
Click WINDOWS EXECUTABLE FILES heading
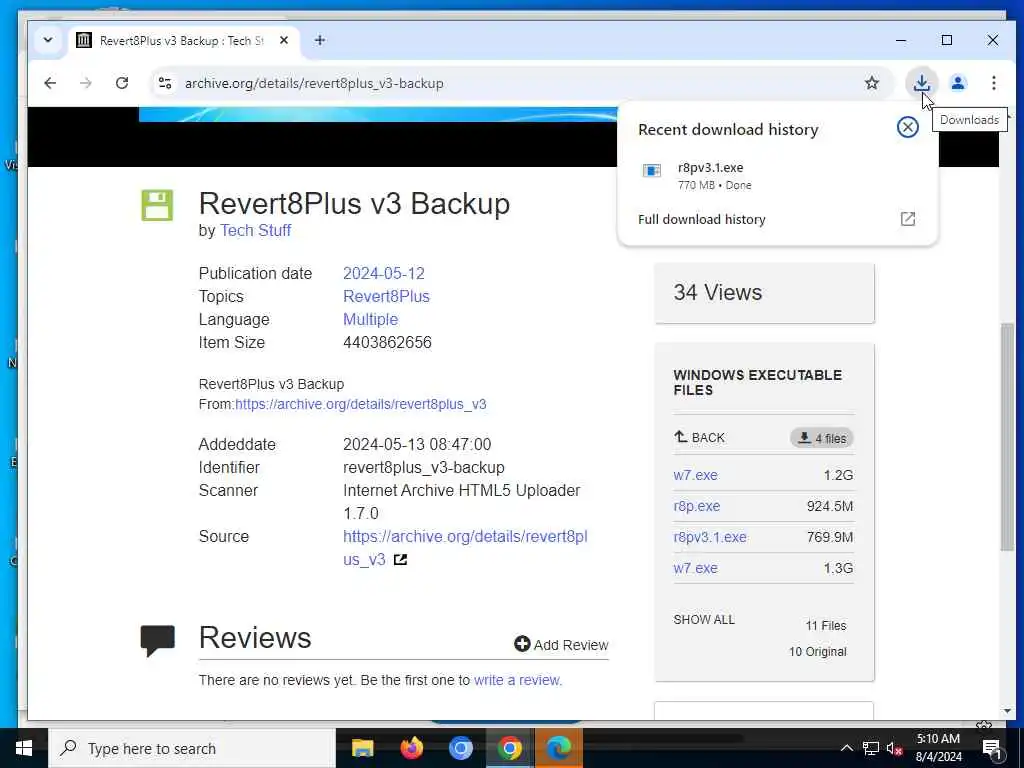point(758,383)
